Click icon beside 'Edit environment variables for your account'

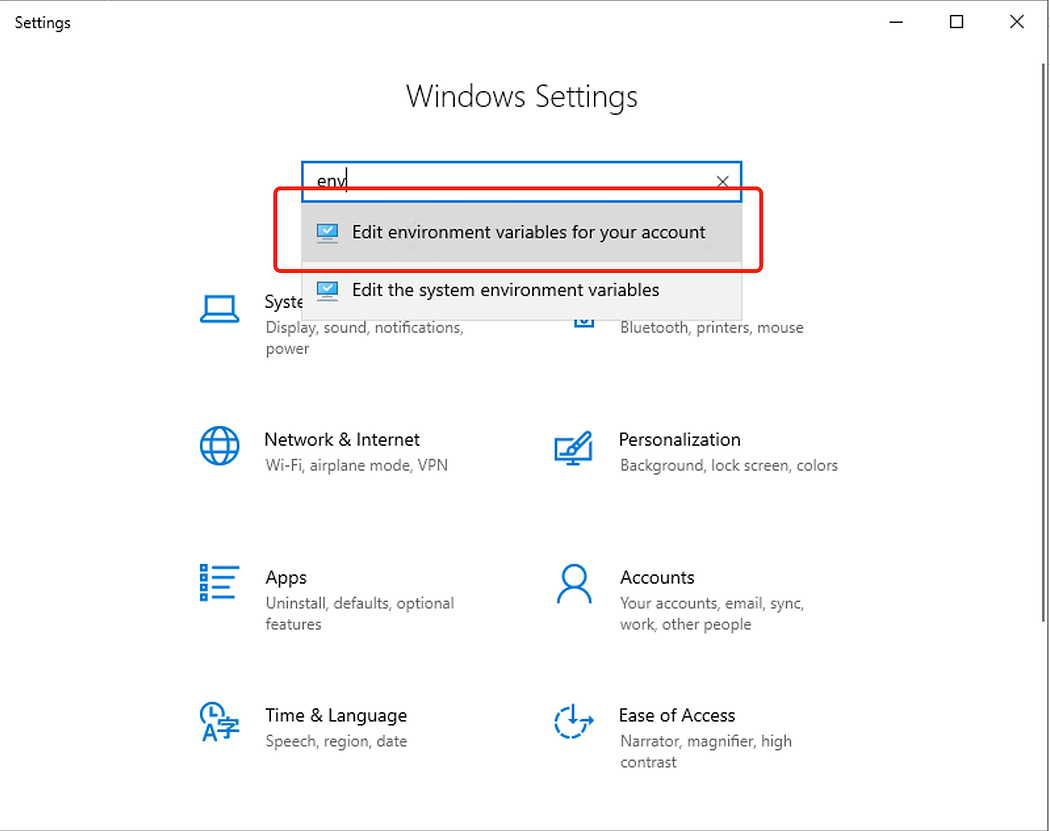pos(327,232)
